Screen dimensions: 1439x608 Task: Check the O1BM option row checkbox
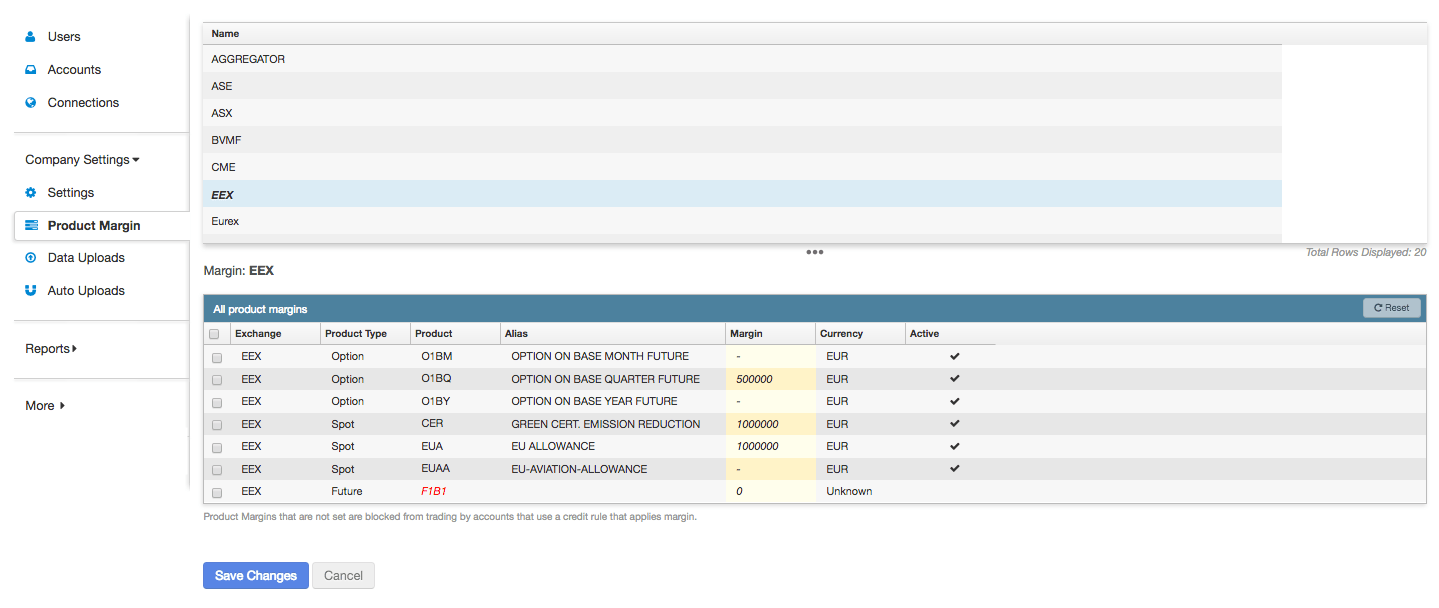click(x=216, y=357)
